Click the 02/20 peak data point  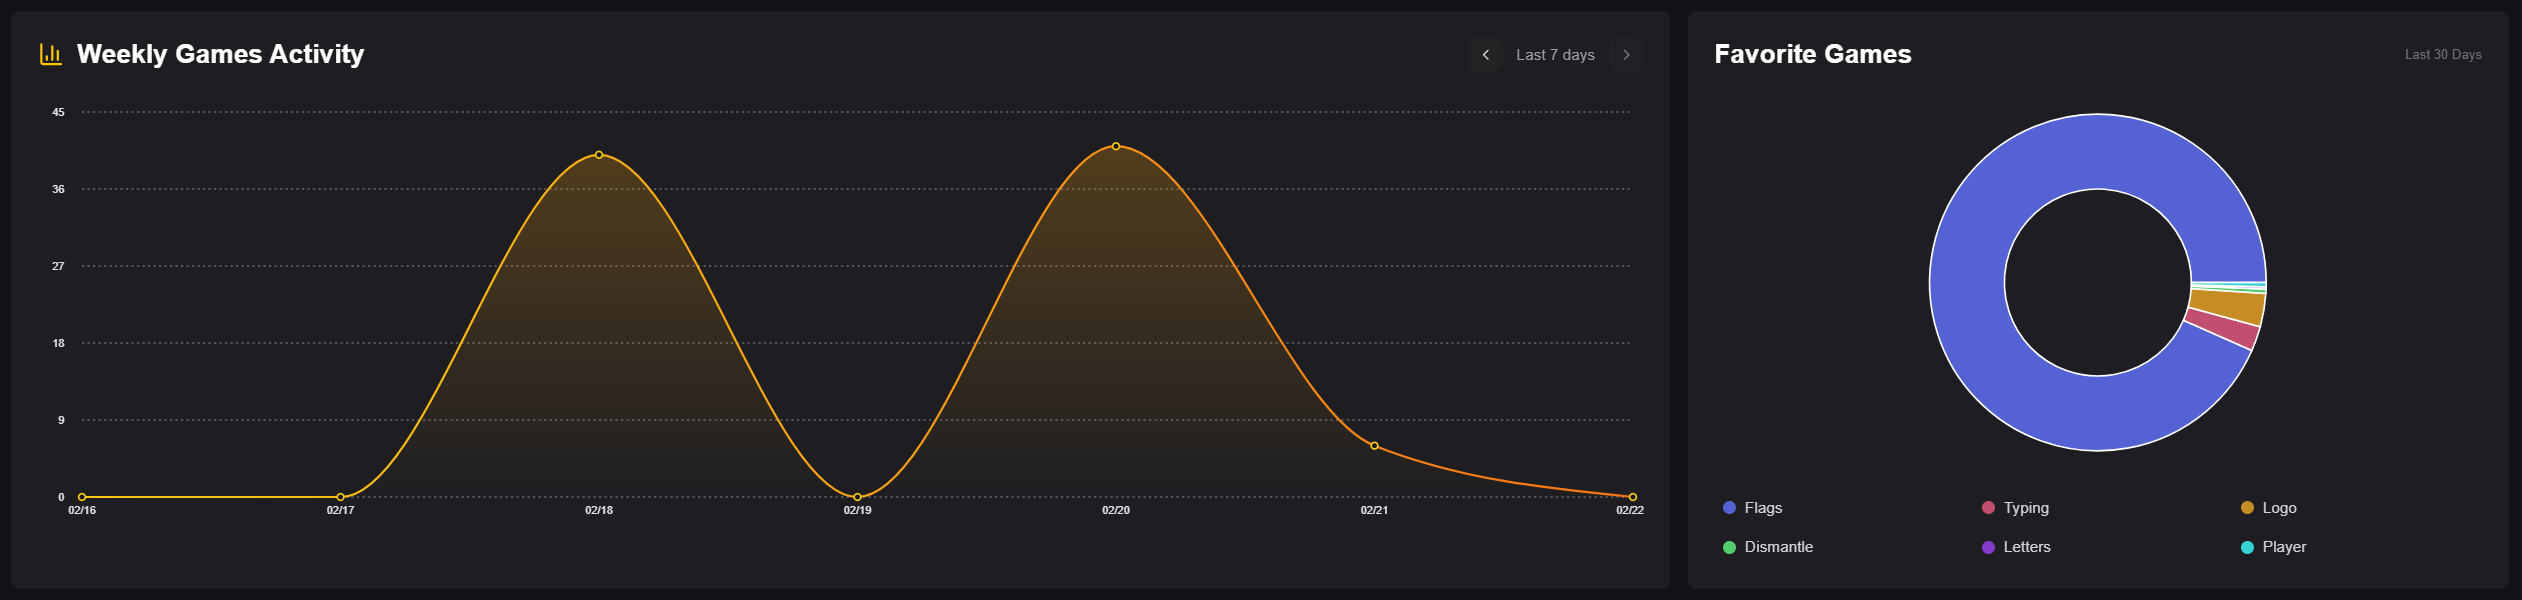pos(1116,147)
